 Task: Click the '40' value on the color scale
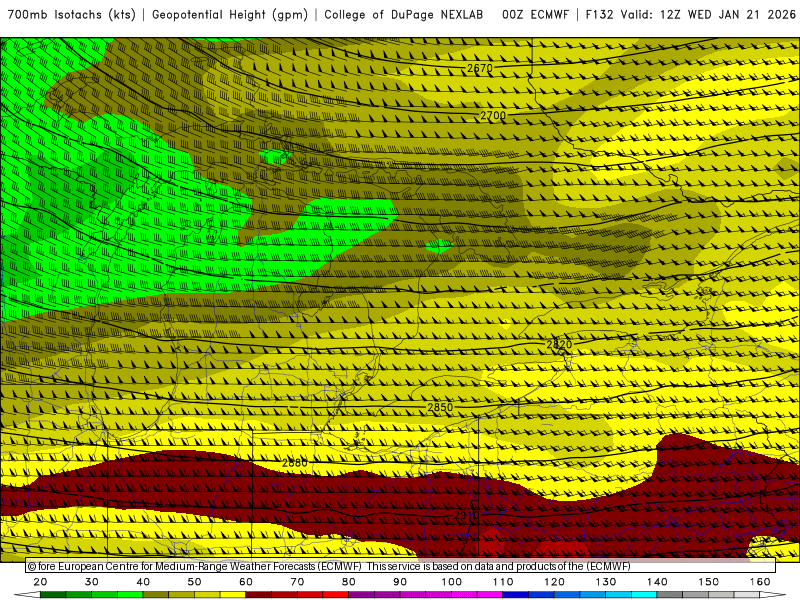click(143, 582)
